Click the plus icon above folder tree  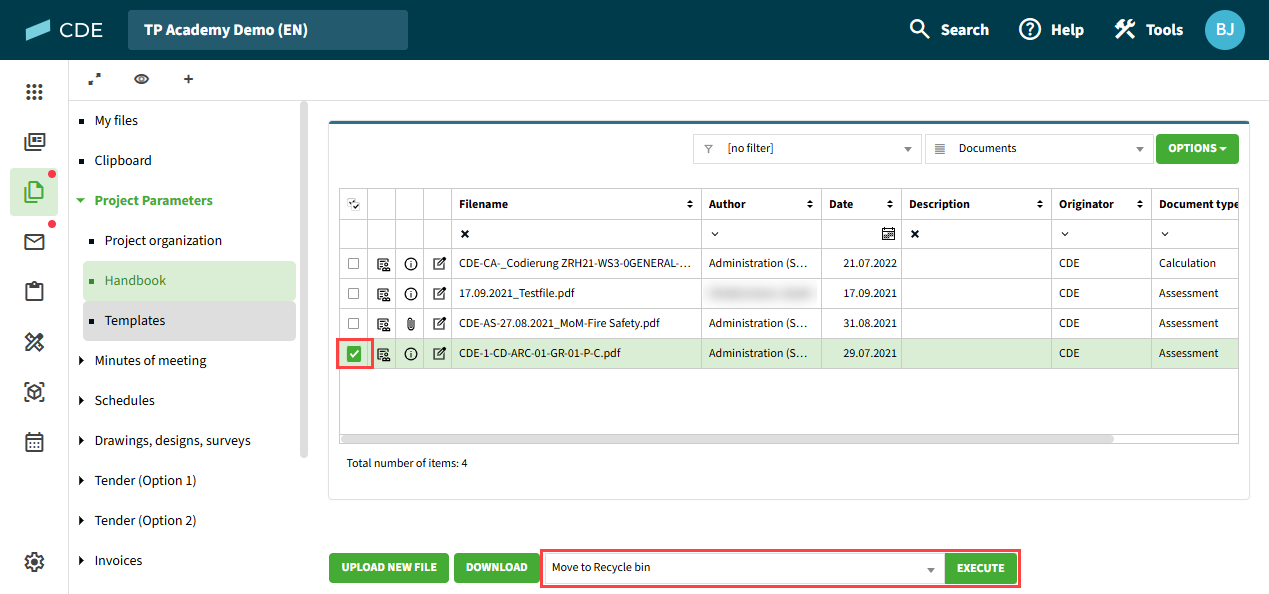[x=188, y=79]
